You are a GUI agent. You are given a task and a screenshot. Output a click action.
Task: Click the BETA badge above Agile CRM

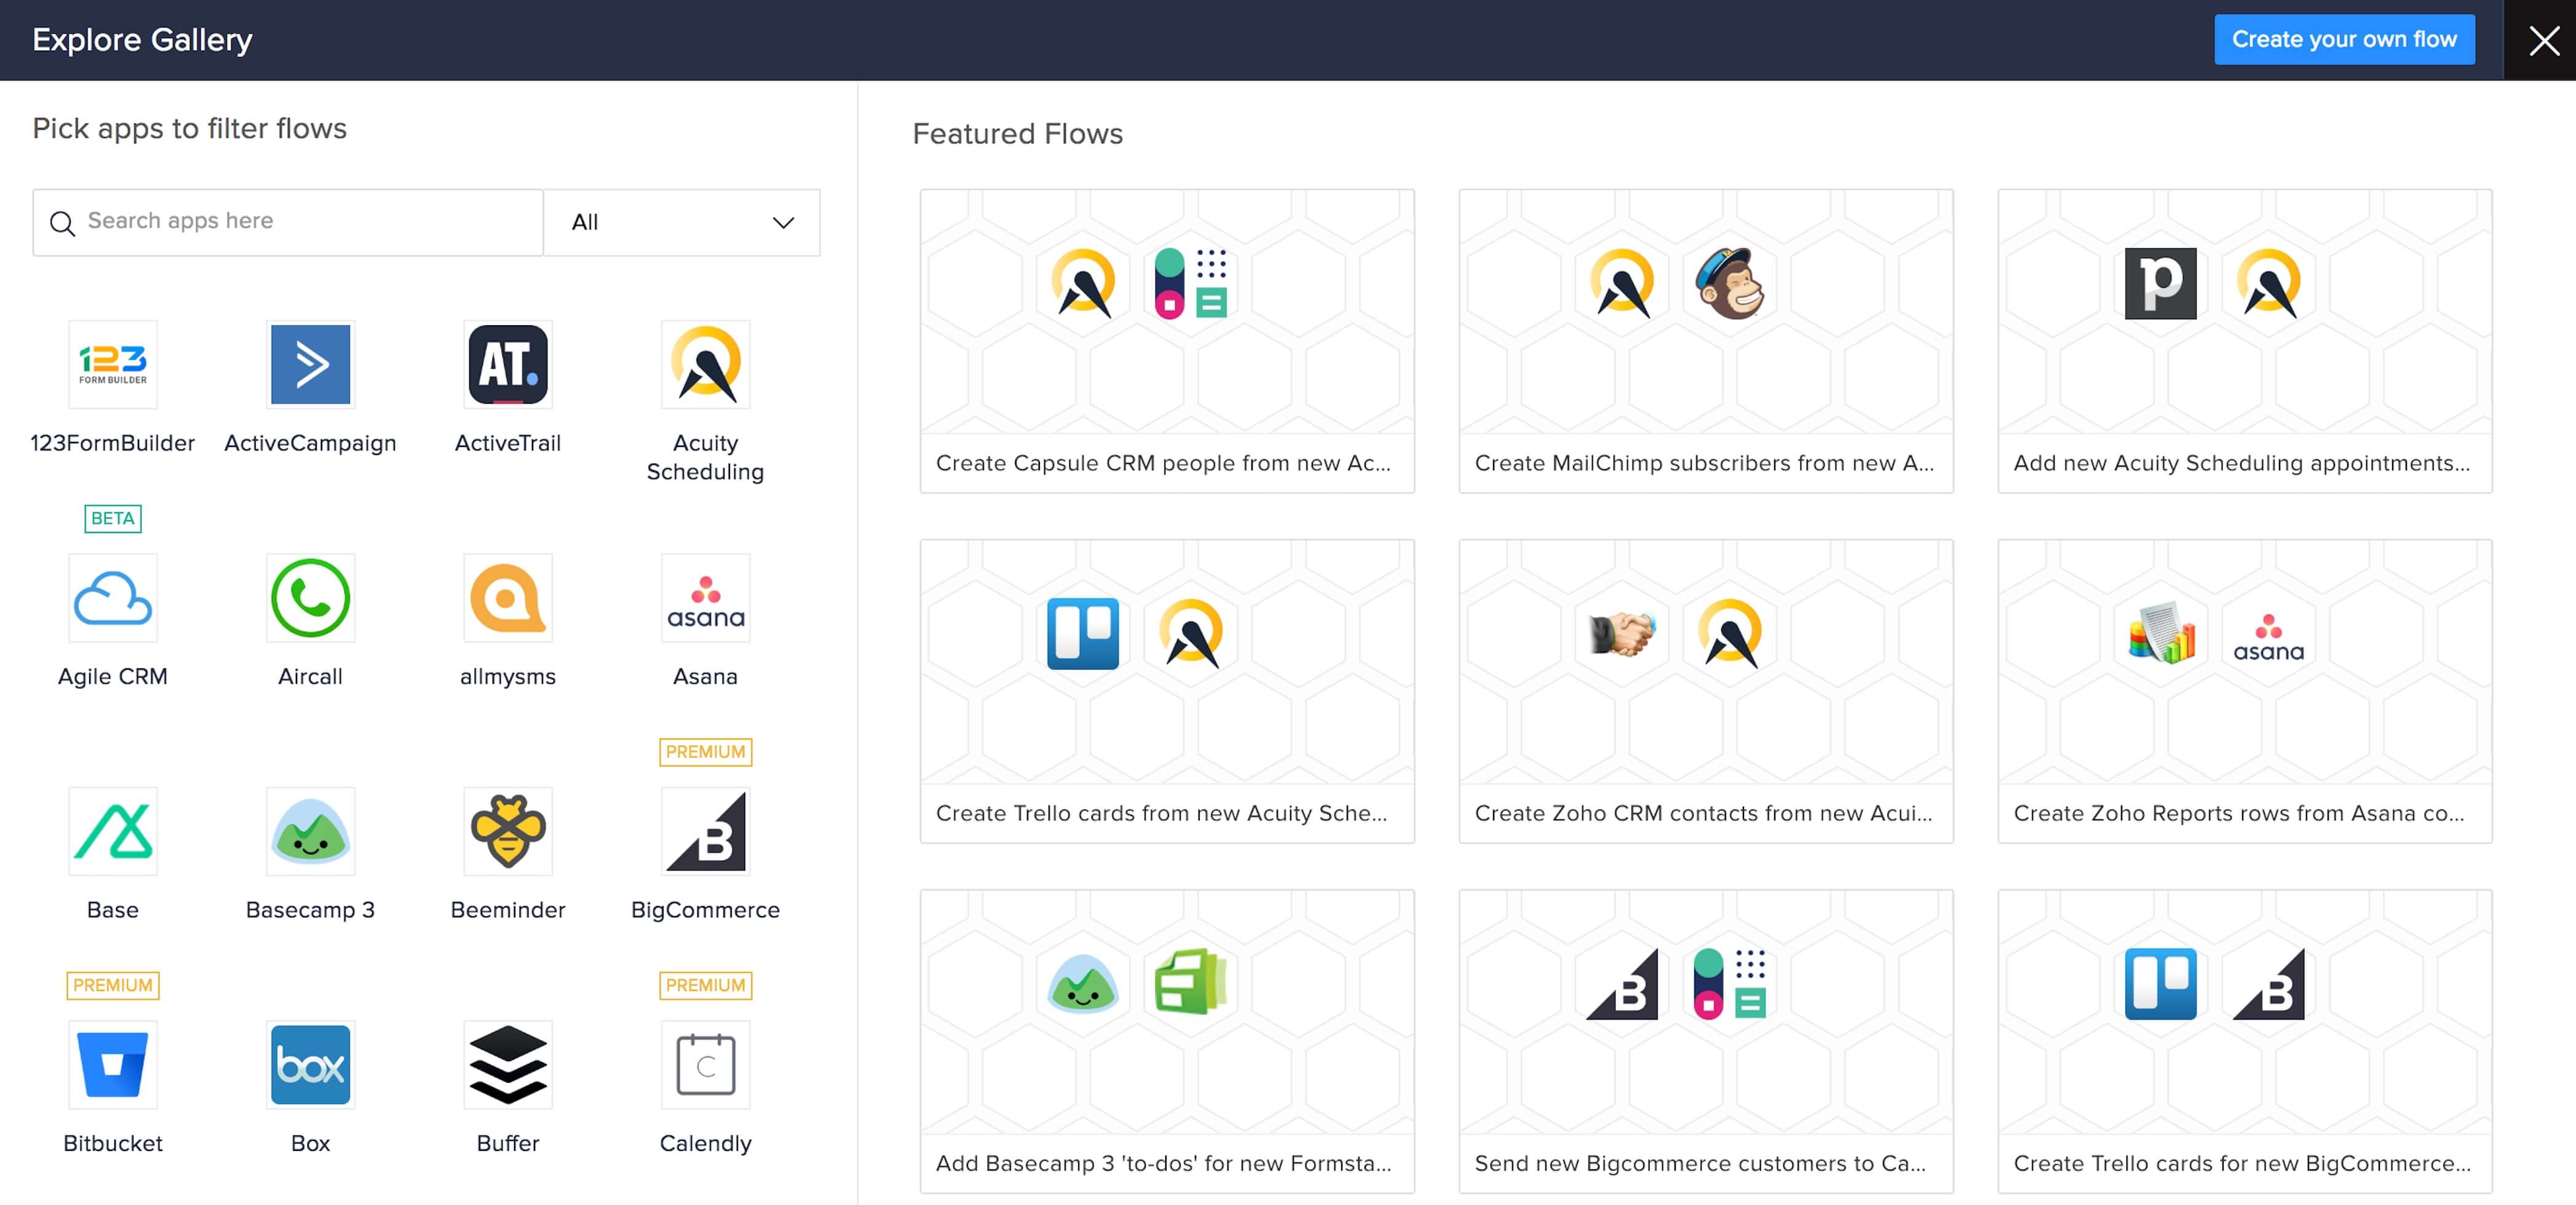pyautogui.click(x=113, y=518)
